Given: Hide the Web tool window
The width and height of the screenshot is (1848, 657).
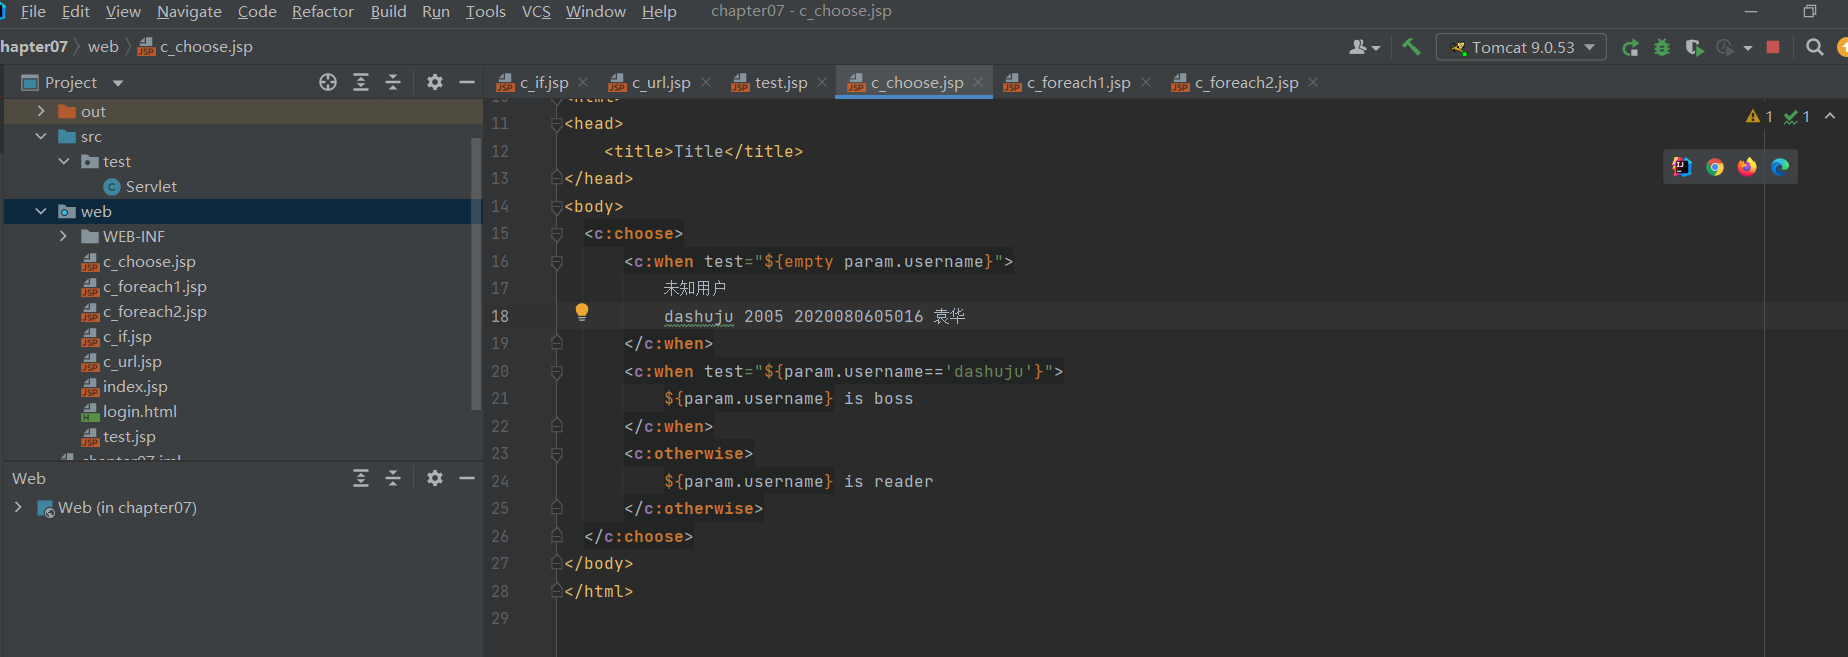Looking at the screenshot, I should [466, 478].
